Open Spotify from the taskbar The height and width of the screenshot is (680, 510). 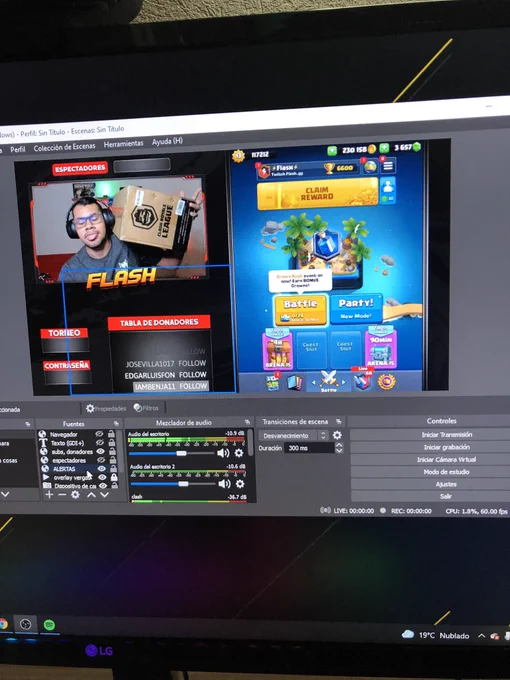pos(49,625)
